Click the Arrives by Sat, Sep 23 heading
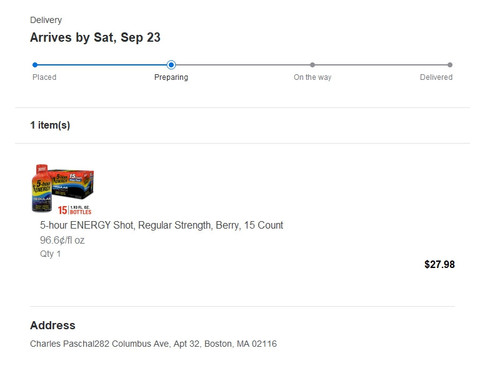The image size is (500, 391). [x=95, y=38]
